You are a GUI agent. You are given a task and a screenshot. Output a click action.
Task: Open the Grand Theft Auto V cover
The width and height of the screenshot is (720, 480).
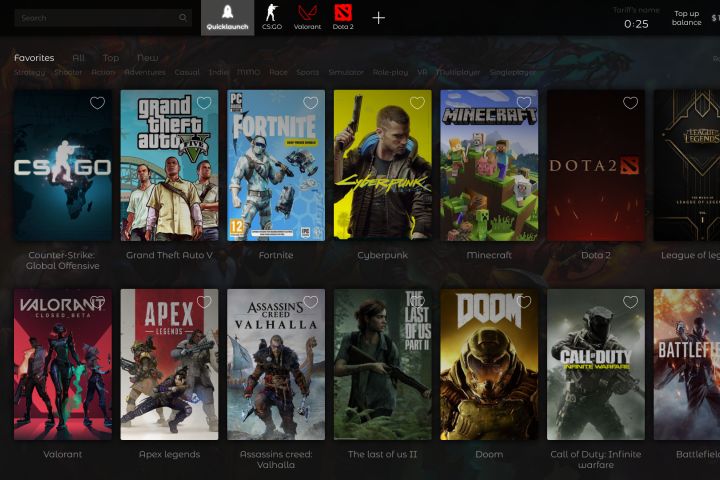(169, 165)
